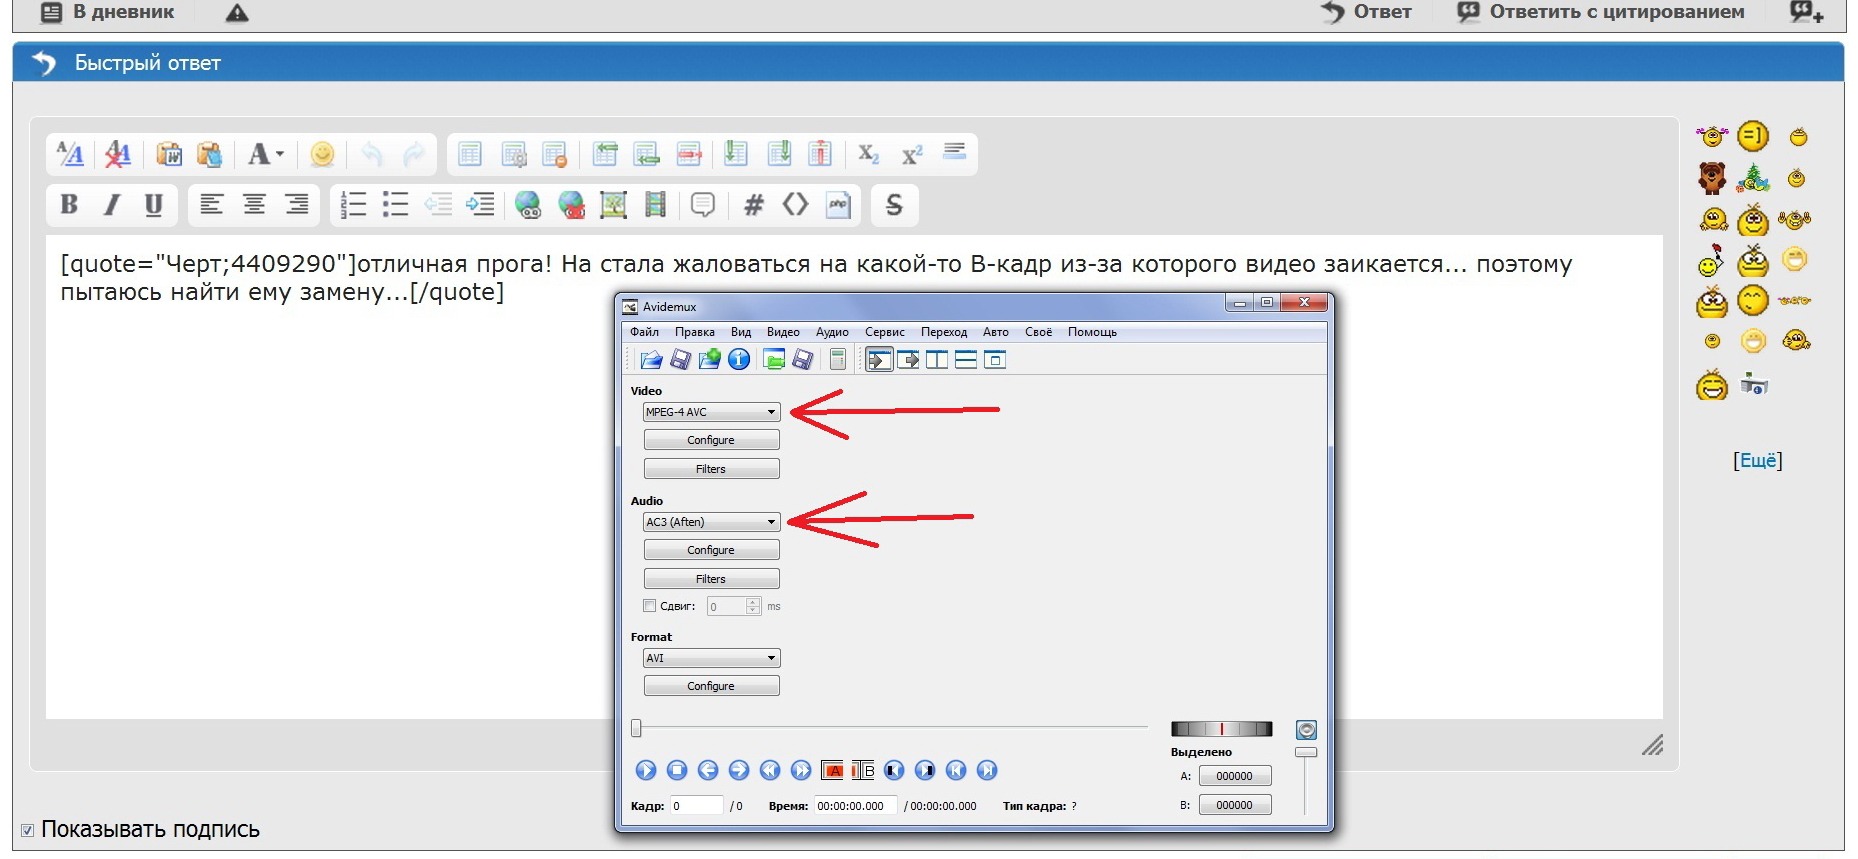Viewport: 1858px width, 859px height.
Task: Toggle the Avidemux audio speaker button
Action: tap(1306, 730)
